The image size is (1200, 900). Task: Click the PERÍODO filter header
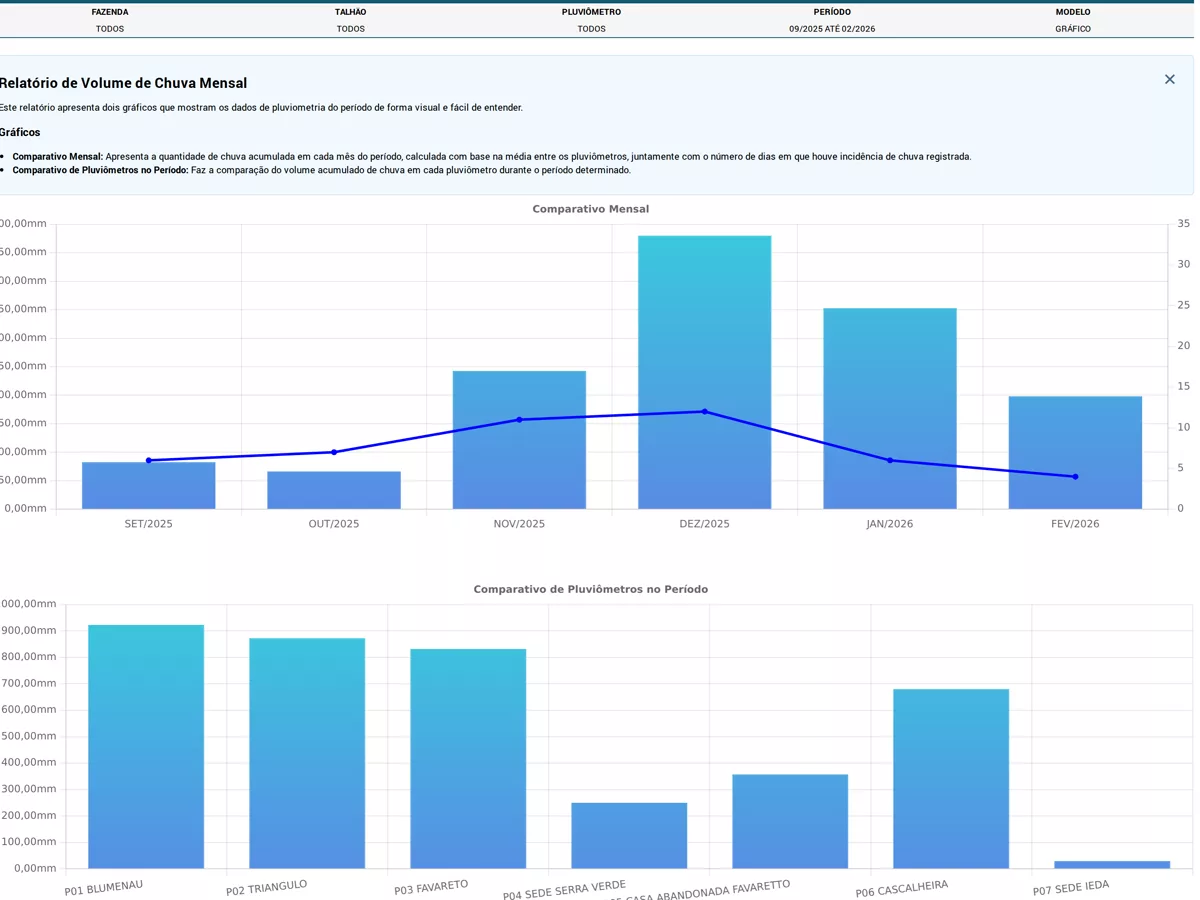[832, 12]
